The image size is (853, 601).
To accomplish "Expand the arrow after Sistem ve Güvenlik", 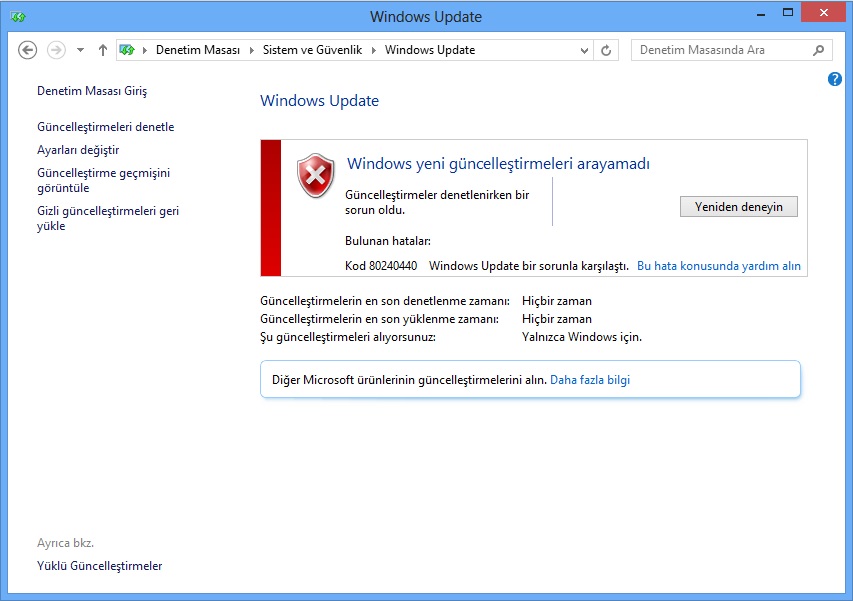I will point(374,50).
